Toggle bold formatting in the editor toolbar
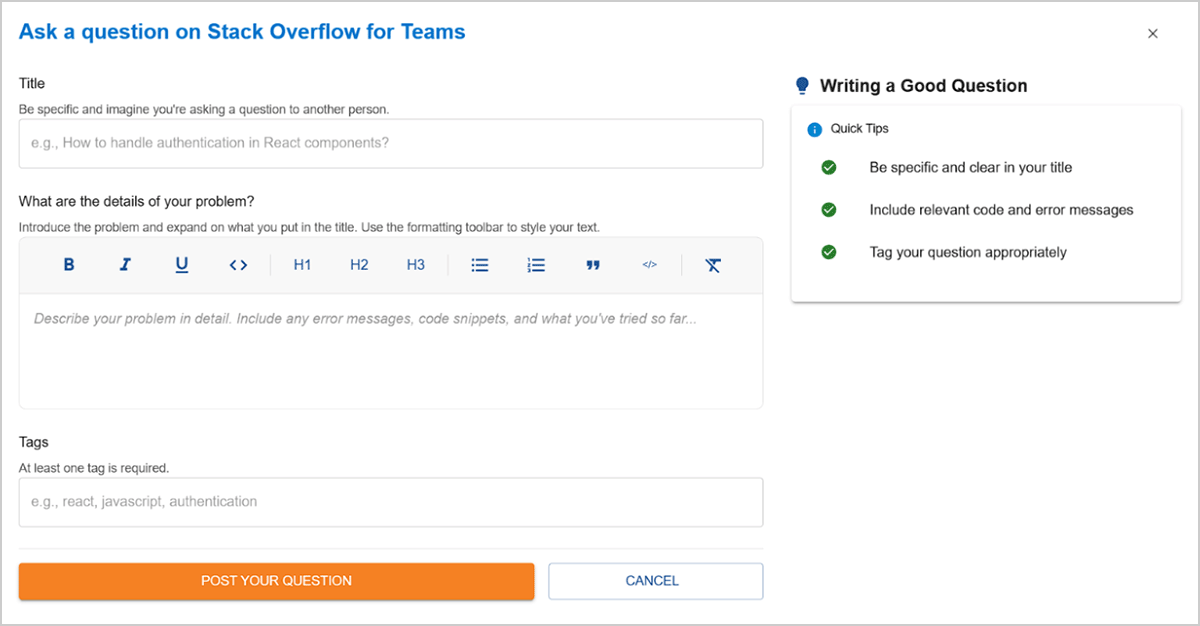The width and height of the screenshot is (1200, 626). pyautogui.click(x=69, y=265)
